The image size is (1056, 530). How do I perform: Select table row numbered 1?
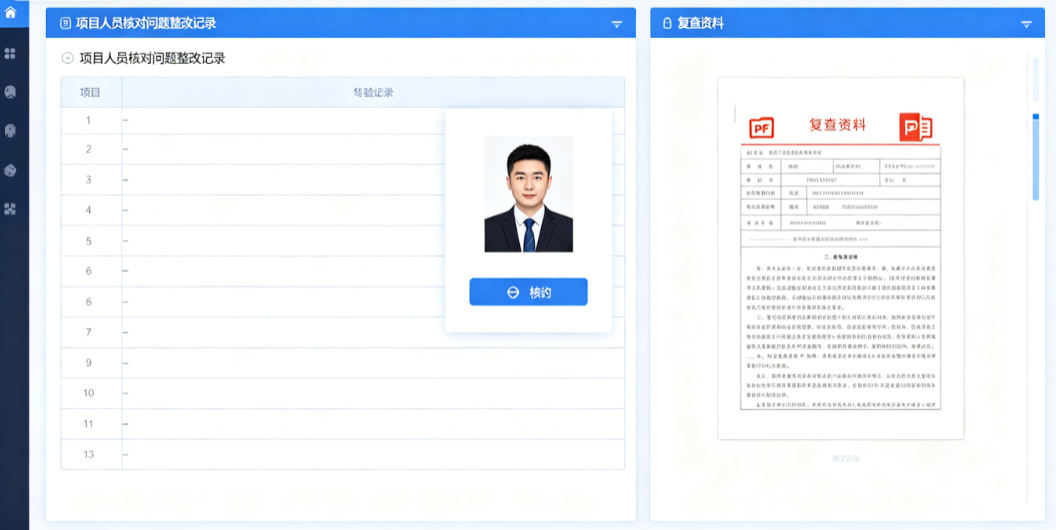coord(343,121)
